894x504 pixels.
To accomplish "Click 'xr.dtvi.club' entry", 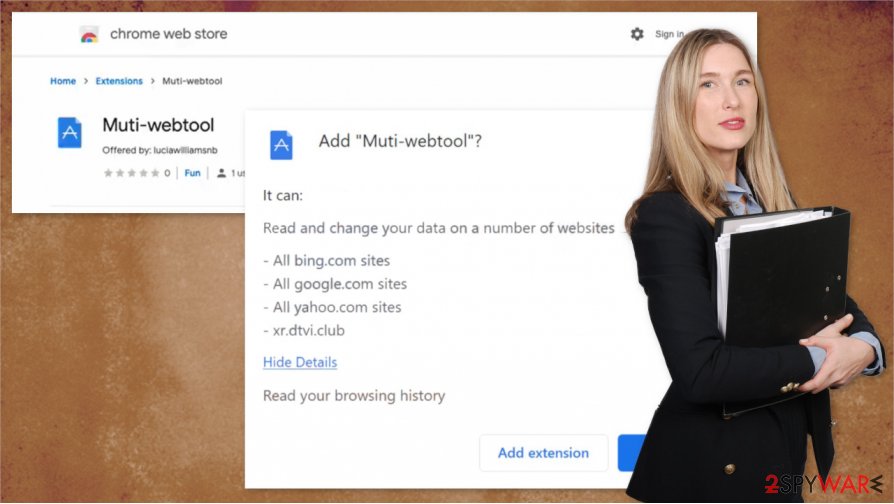I will coord(304,331).
